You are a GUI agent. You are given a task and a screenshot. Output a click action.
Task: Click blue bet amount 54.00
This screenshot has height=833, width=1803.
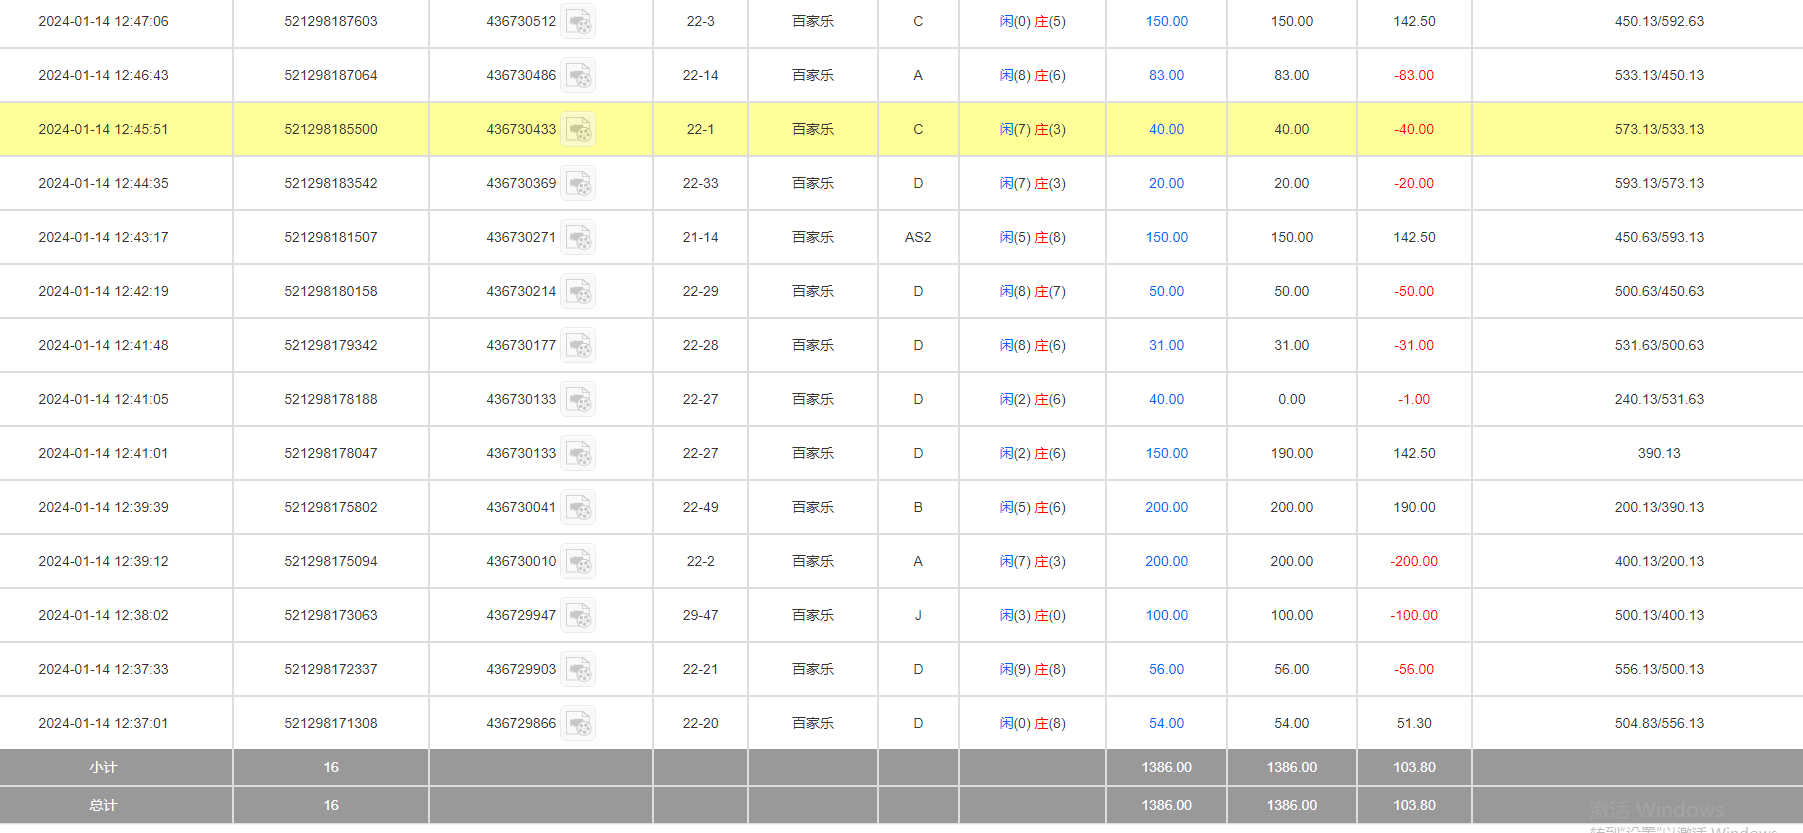click(x=1166, y=724)
